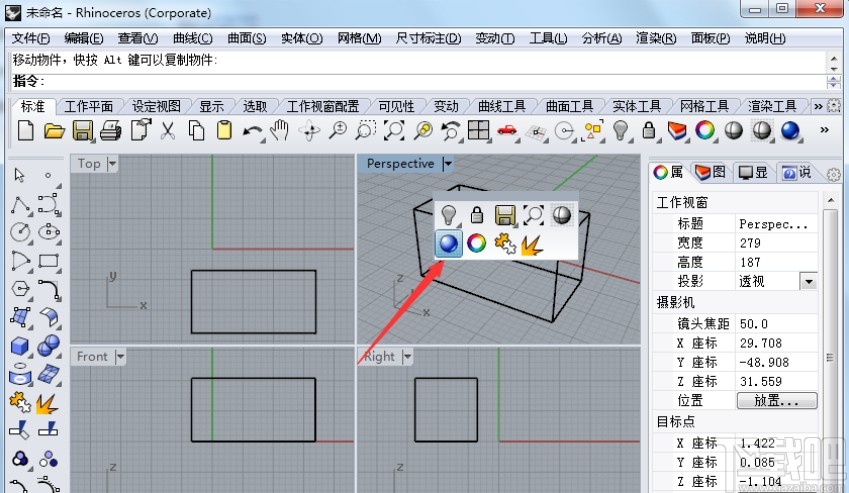Open the four-viewport layout icon

point(479,130)
